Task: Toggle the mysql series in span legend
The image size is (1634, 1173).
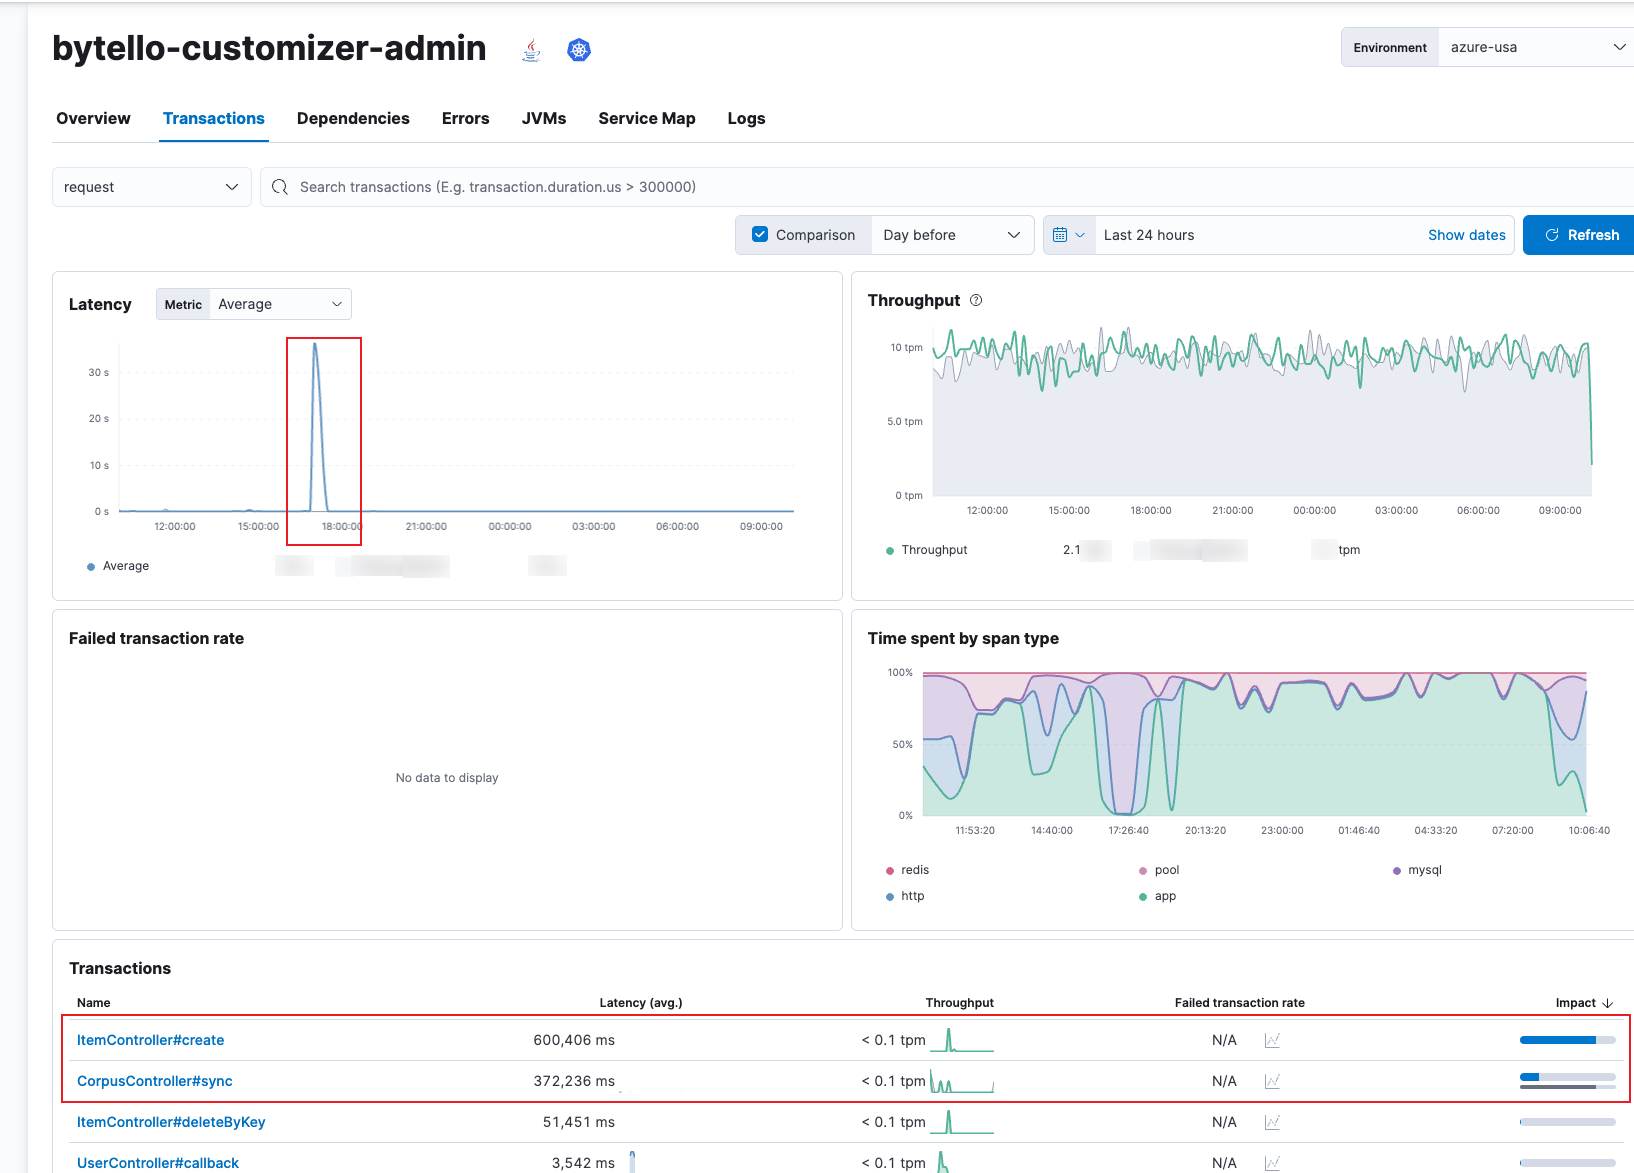Action: 1424,870
